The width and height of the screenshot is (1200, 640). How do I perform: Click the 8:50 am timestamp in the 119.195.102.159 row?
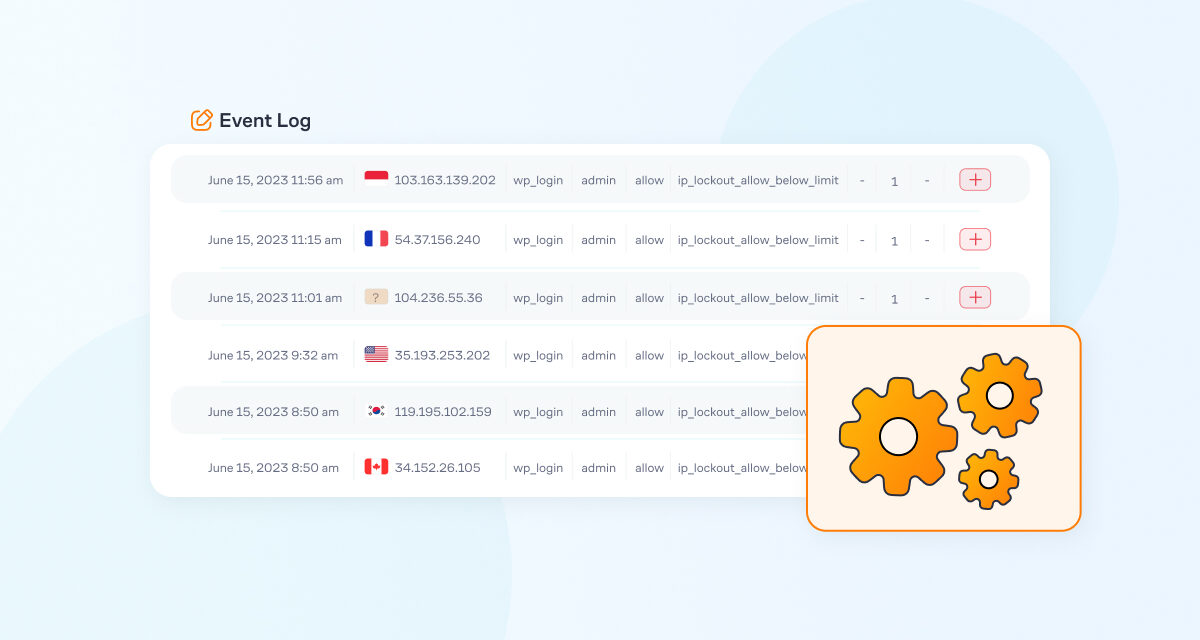point(273,412)
